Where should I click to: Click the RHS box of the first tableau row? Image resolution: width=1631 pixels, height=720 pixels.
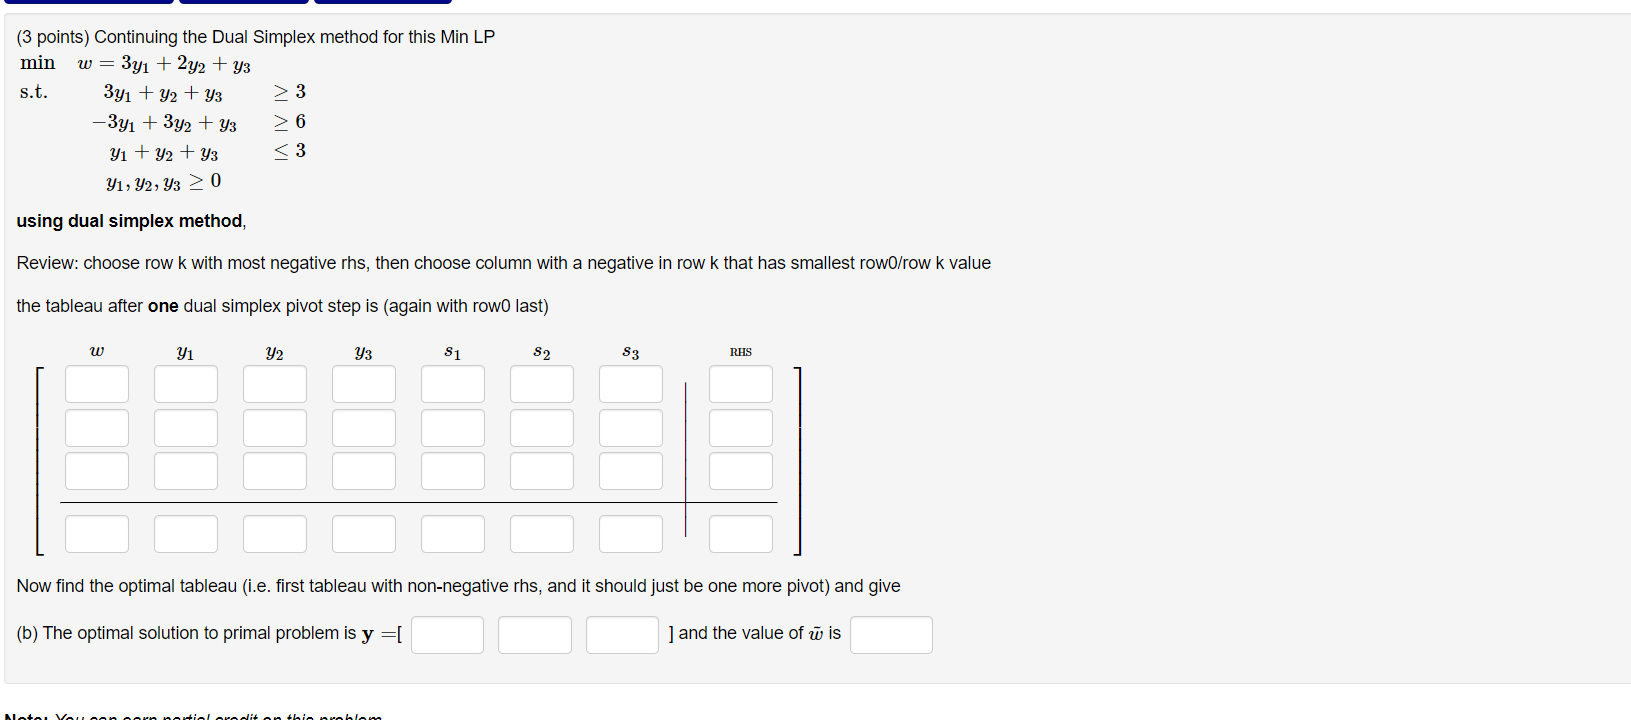tap(740, 383)
